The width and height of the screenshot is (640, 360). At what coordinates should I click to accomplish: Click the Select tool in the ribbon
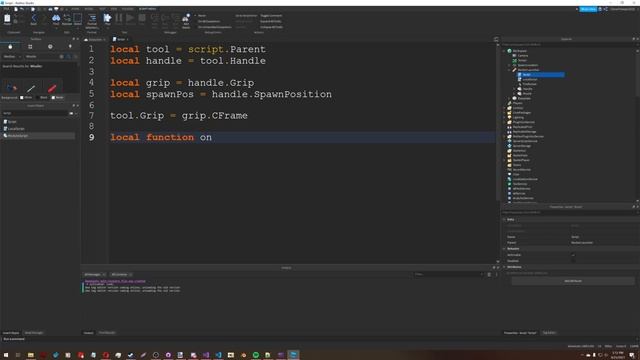tap(78, 18)
